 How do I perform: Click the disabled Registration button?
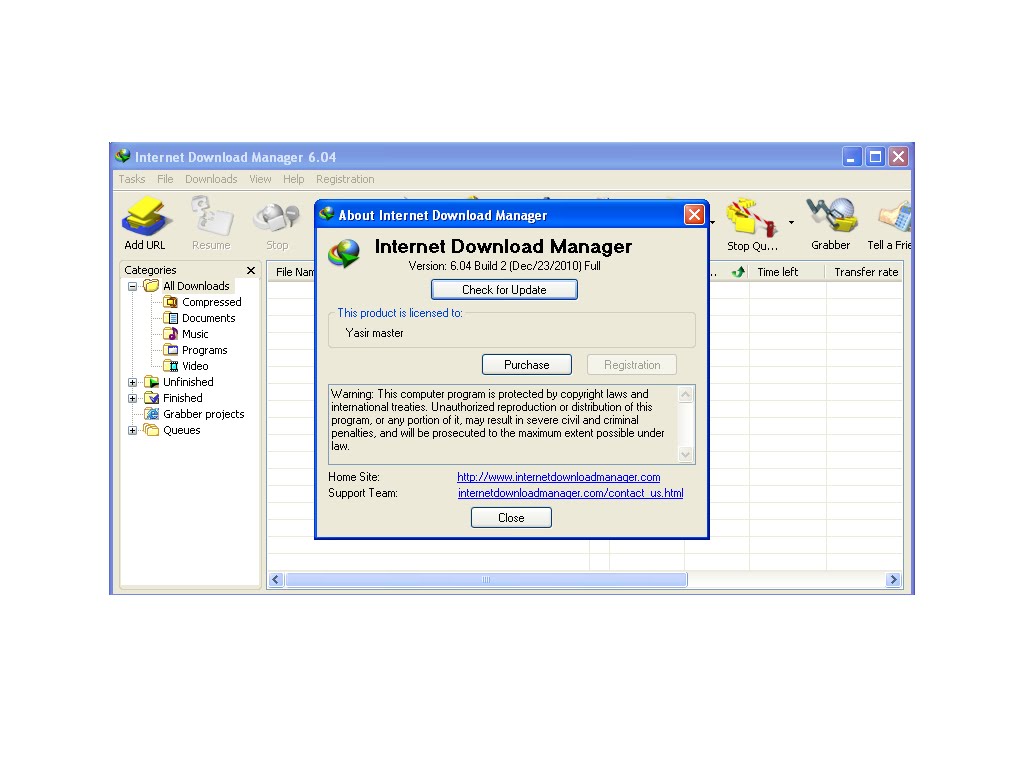point(632,364)
